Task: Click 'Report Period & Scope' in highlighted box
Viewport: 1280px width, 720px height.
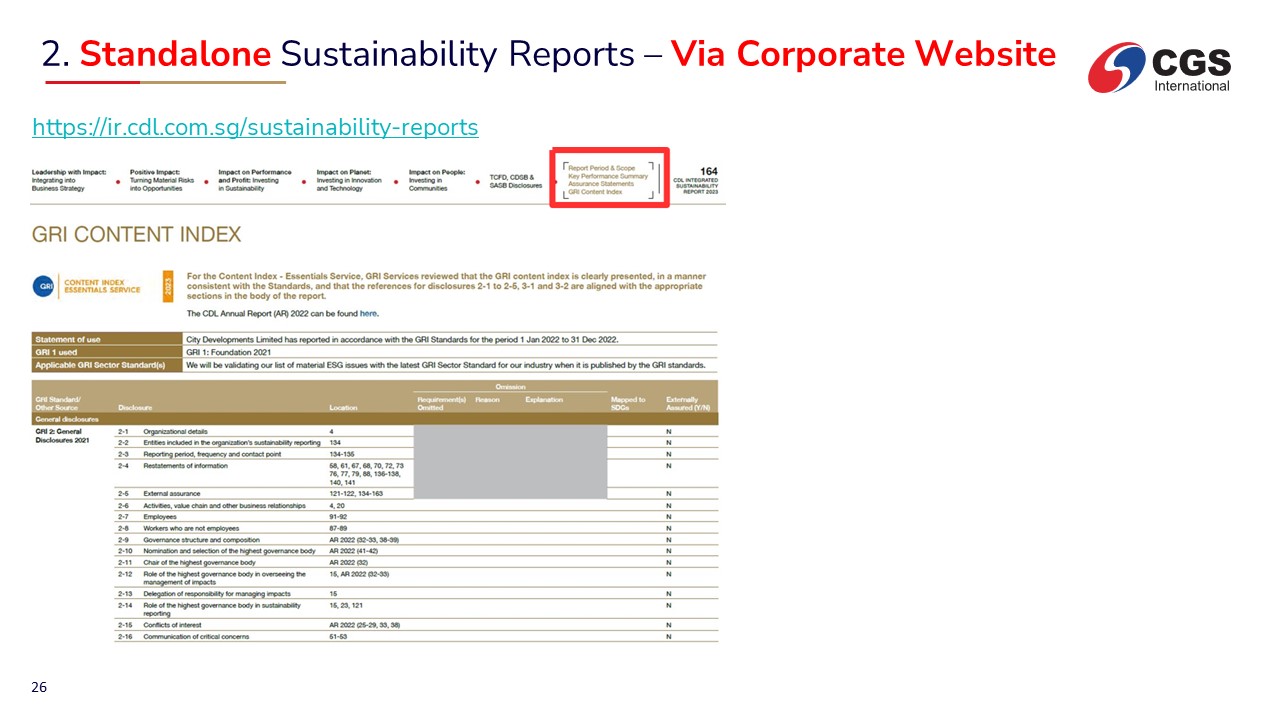Action: [x=602, y=168]
